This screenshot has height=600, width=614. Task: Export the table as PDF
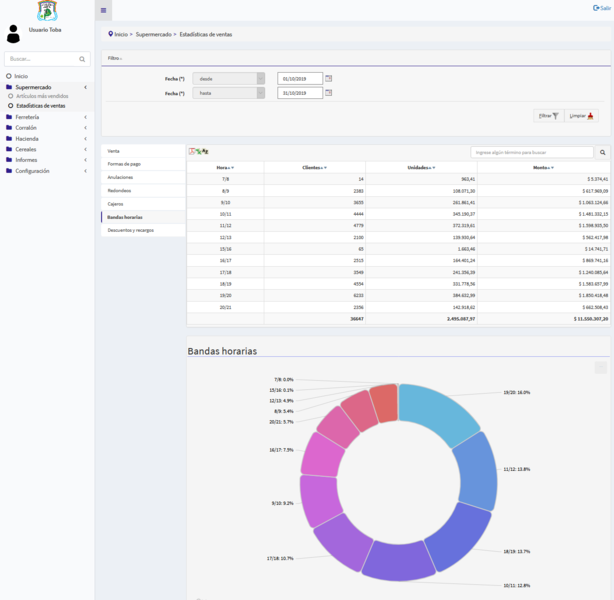point(192,151)
